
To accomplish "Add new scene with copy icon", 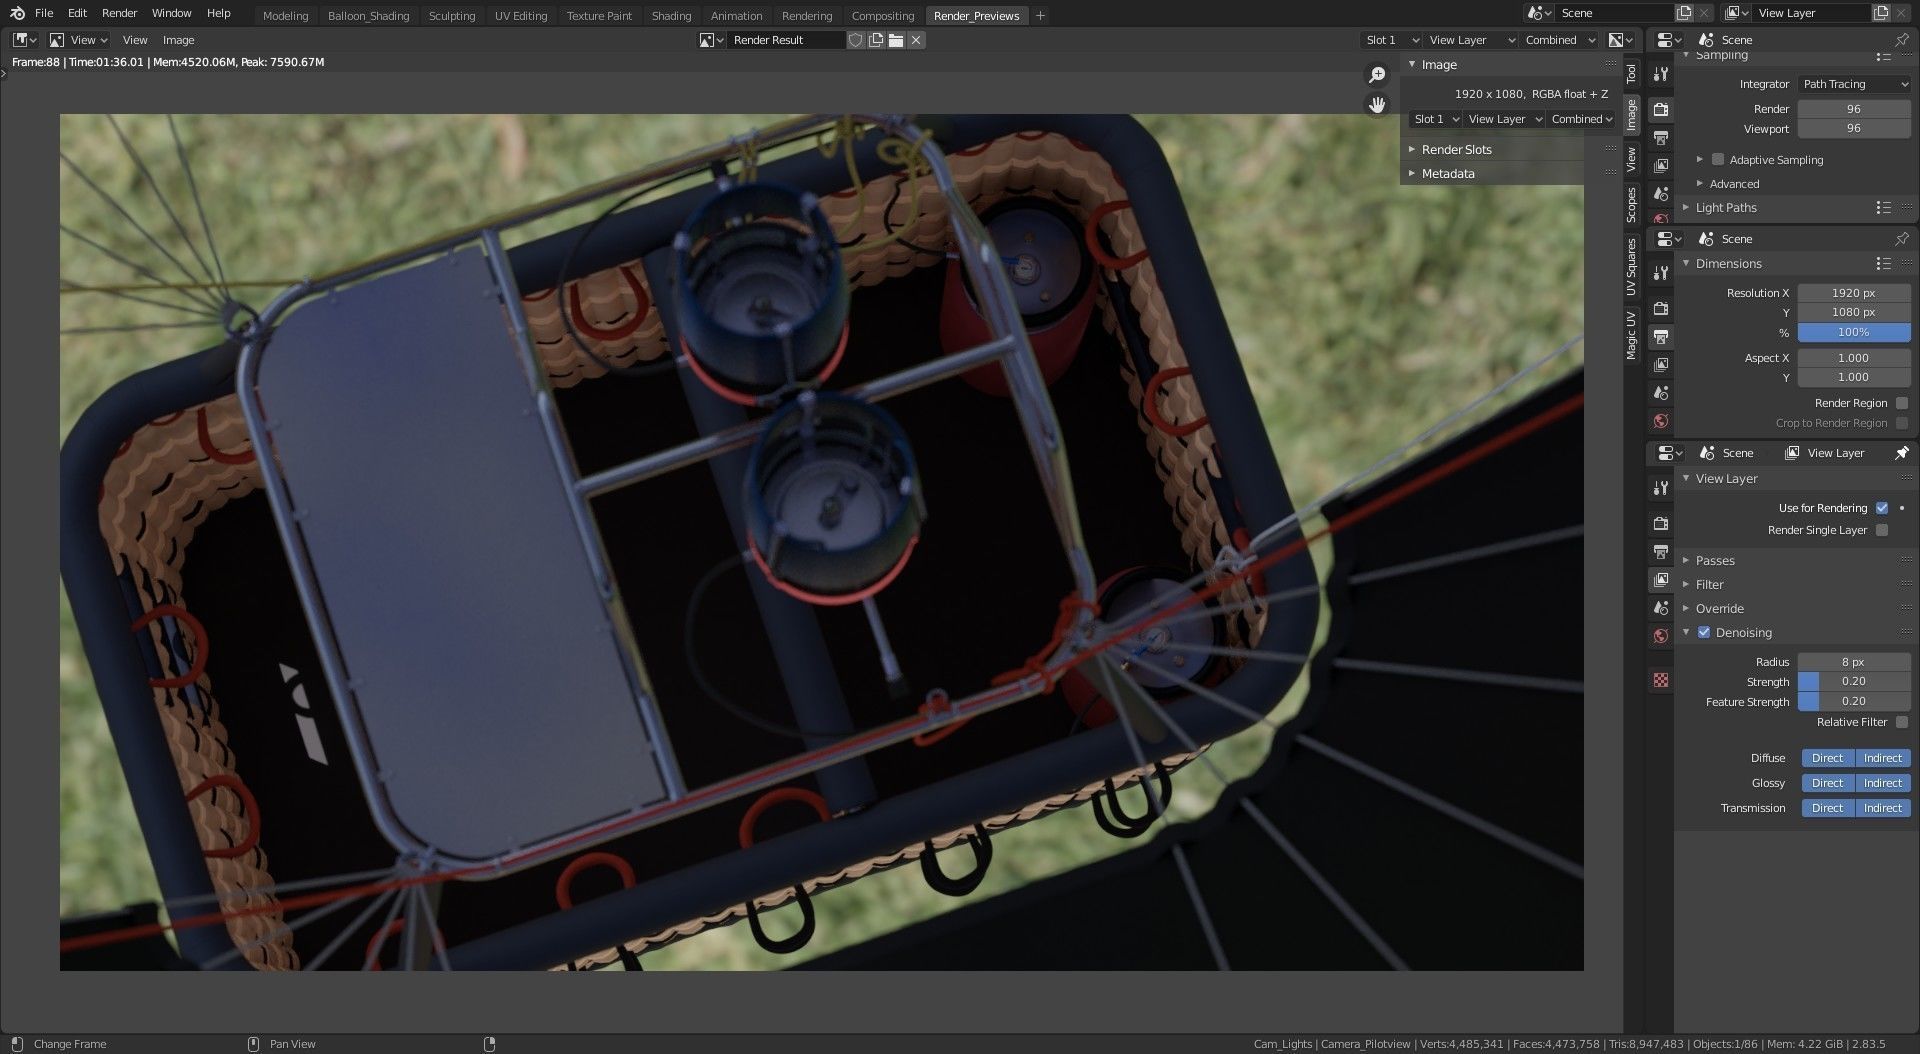I will point(1684,13).
